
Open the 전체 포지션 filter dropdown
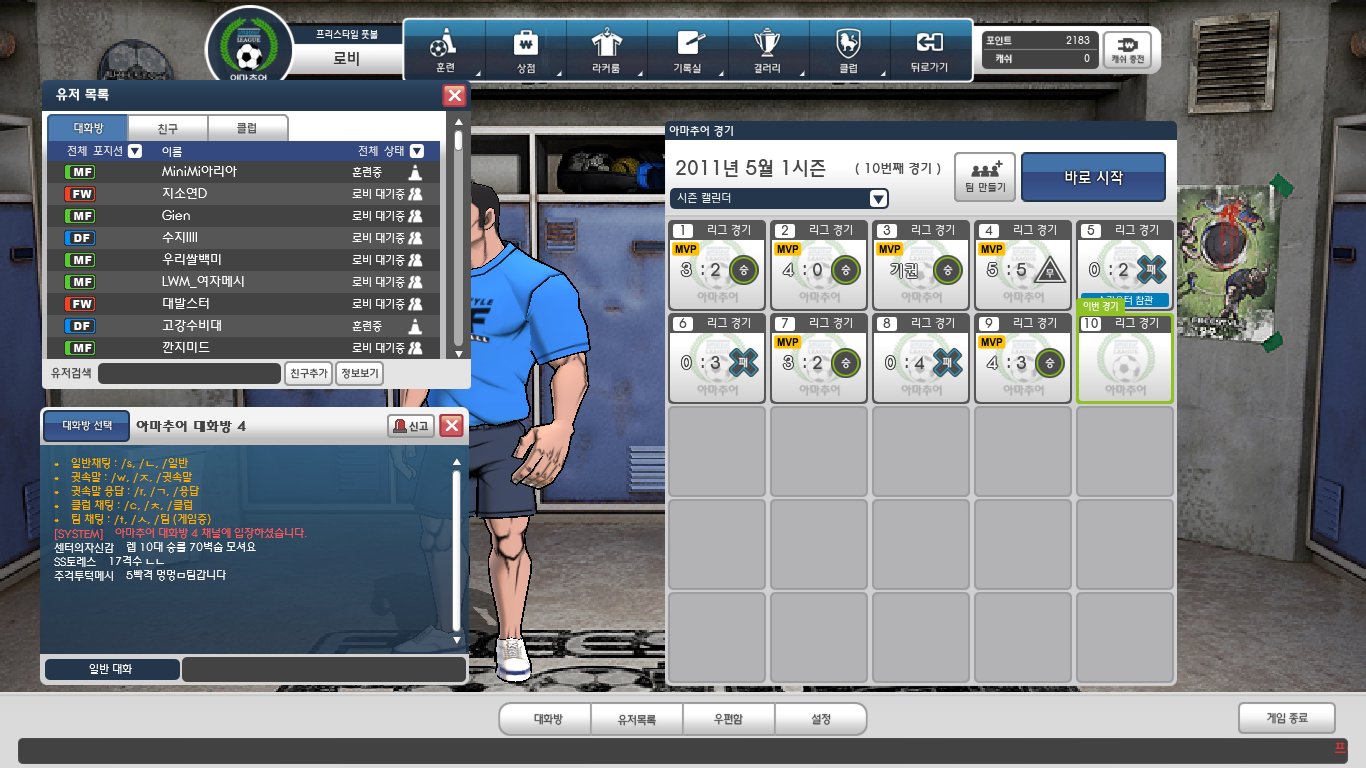[135, 152]
